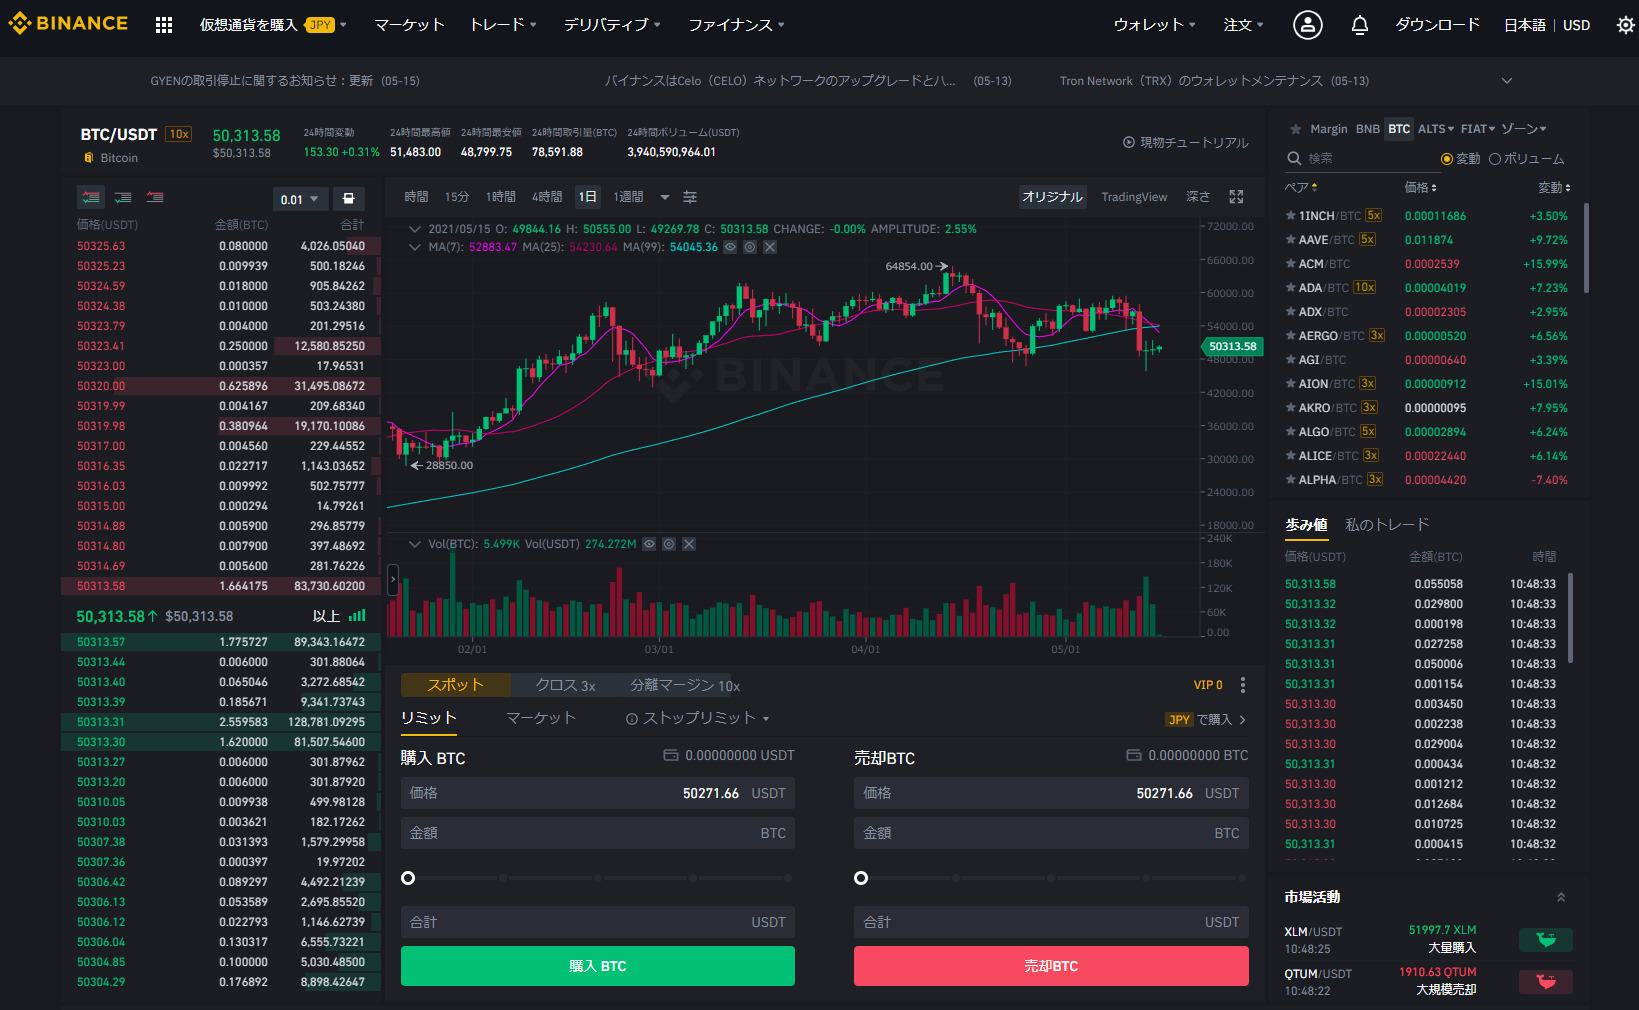Open the settings gear icon
1639x1010 pixels.
(1625, 25)
